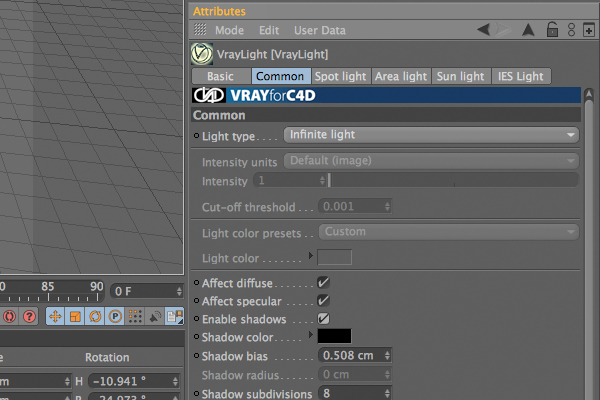Open the Intensity units dropdown
The image size is (600, 400).
[431, 161]
